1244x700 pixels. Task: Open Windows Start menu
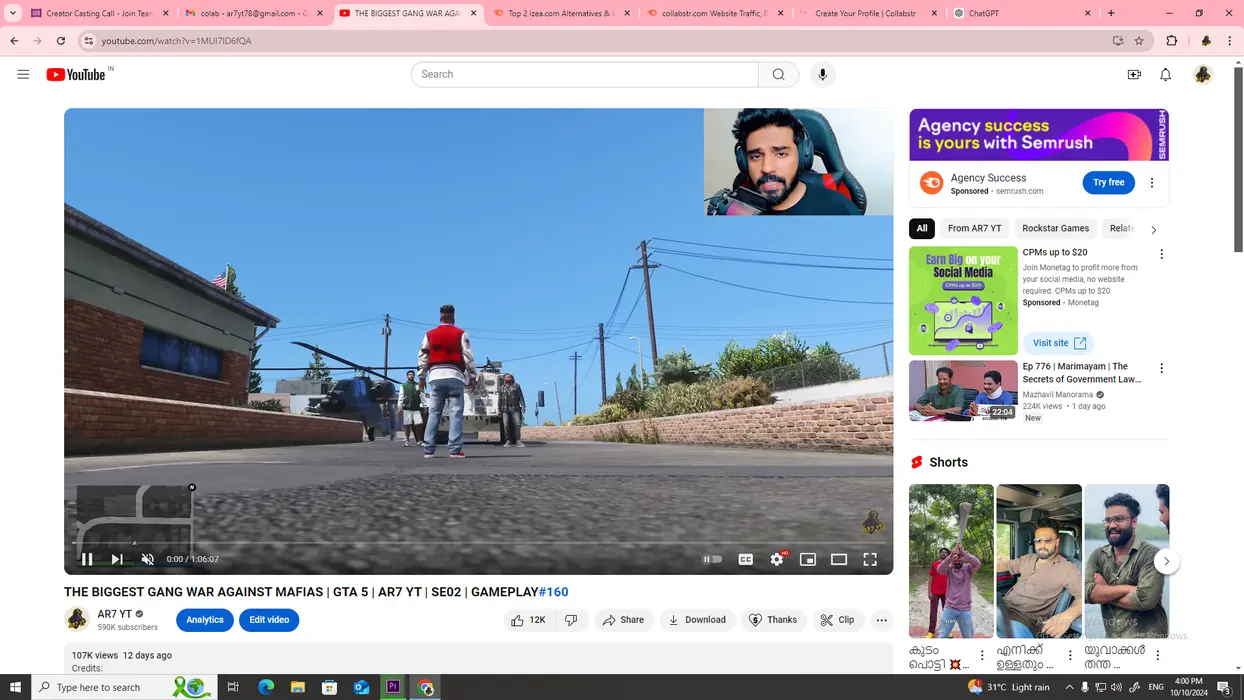tap(15, 687)
